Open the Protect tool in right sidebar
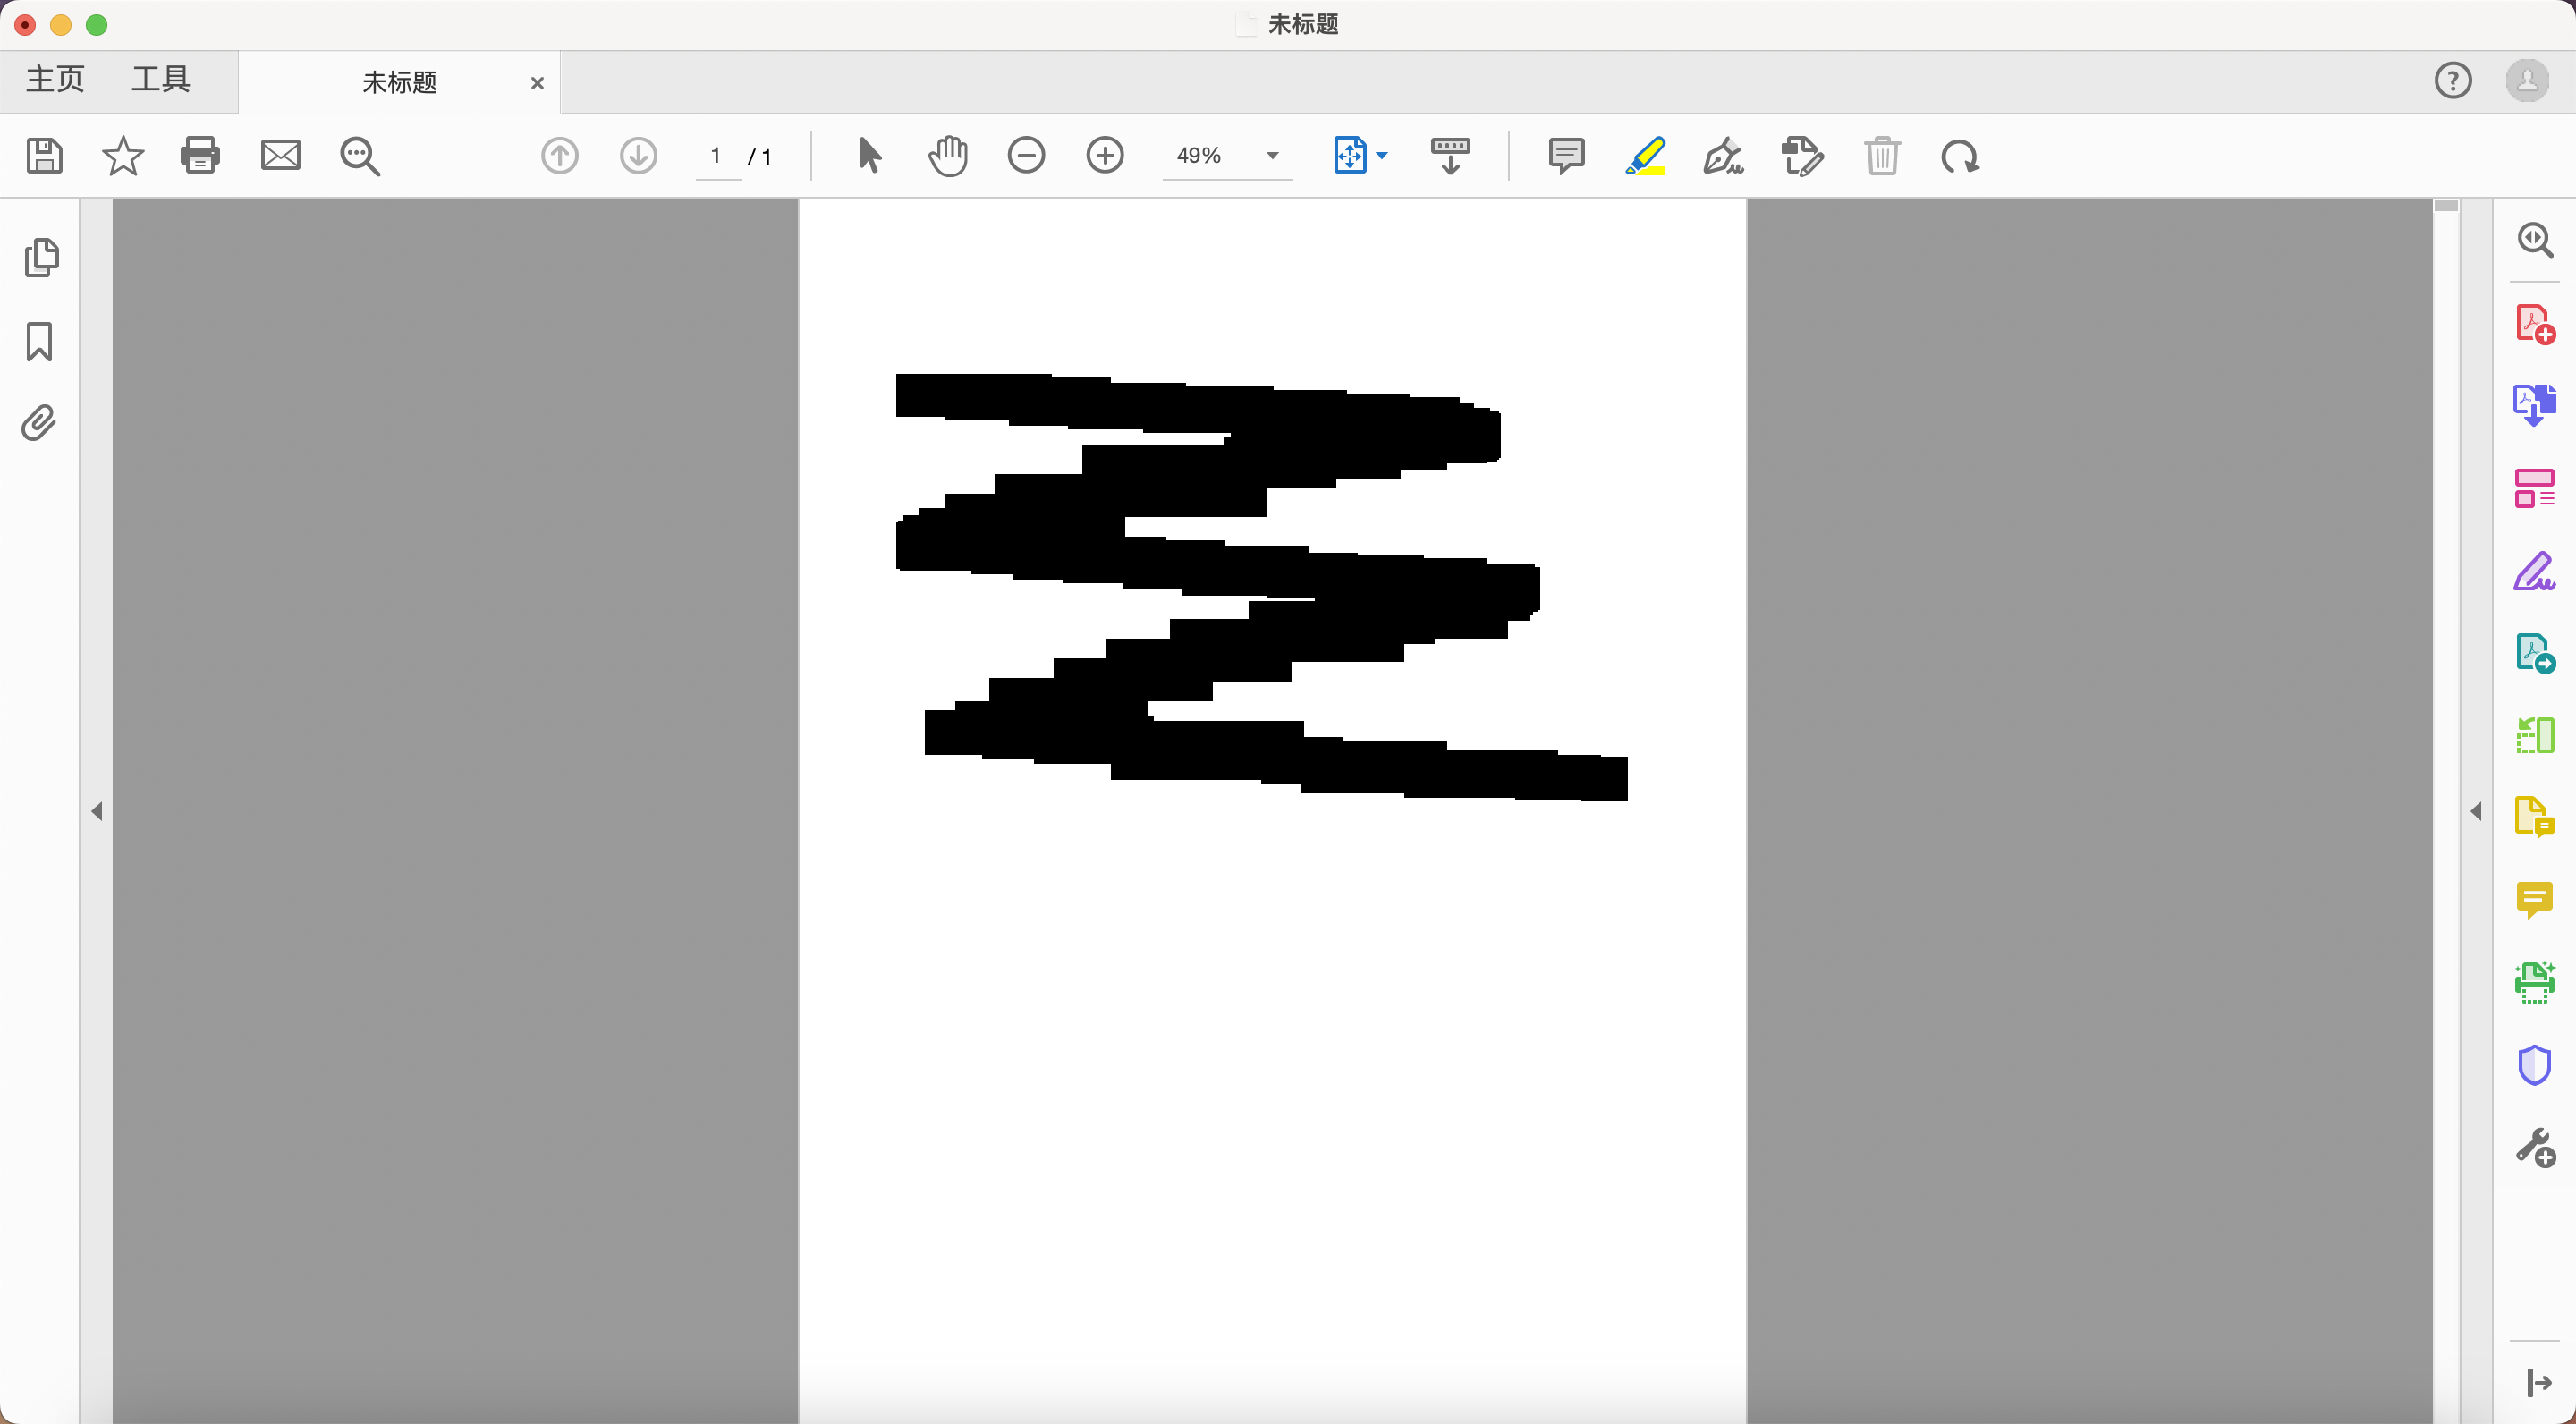This screenshot has width=2576, height=1424. pyautogui.click(x=2535, y=1065)
